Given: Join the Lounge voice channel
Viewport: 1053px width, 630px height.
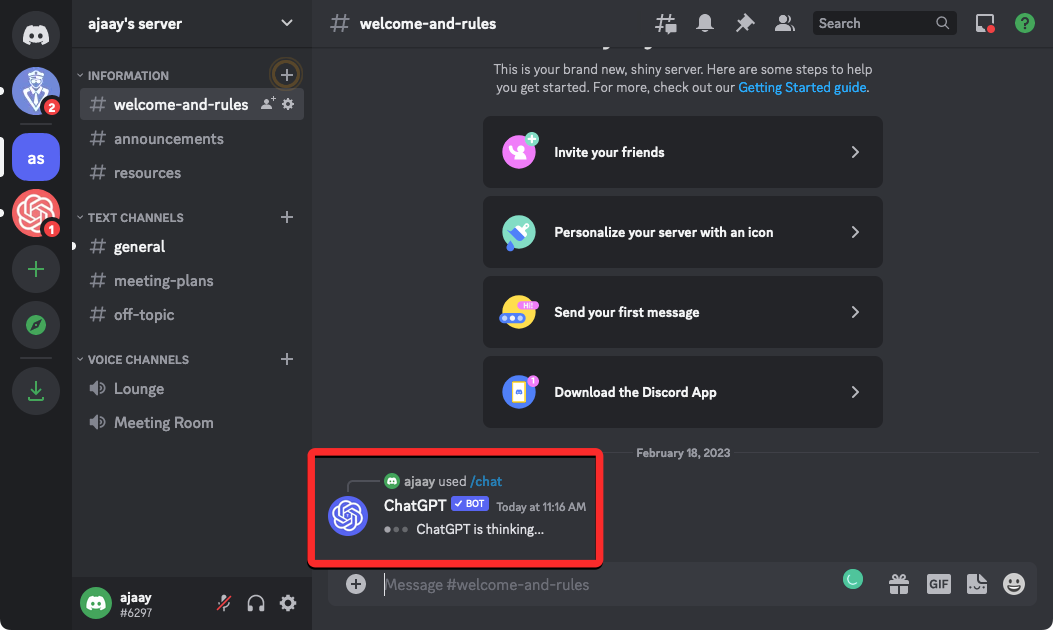Looking at the screenshot, I should (x=191, y=388).
